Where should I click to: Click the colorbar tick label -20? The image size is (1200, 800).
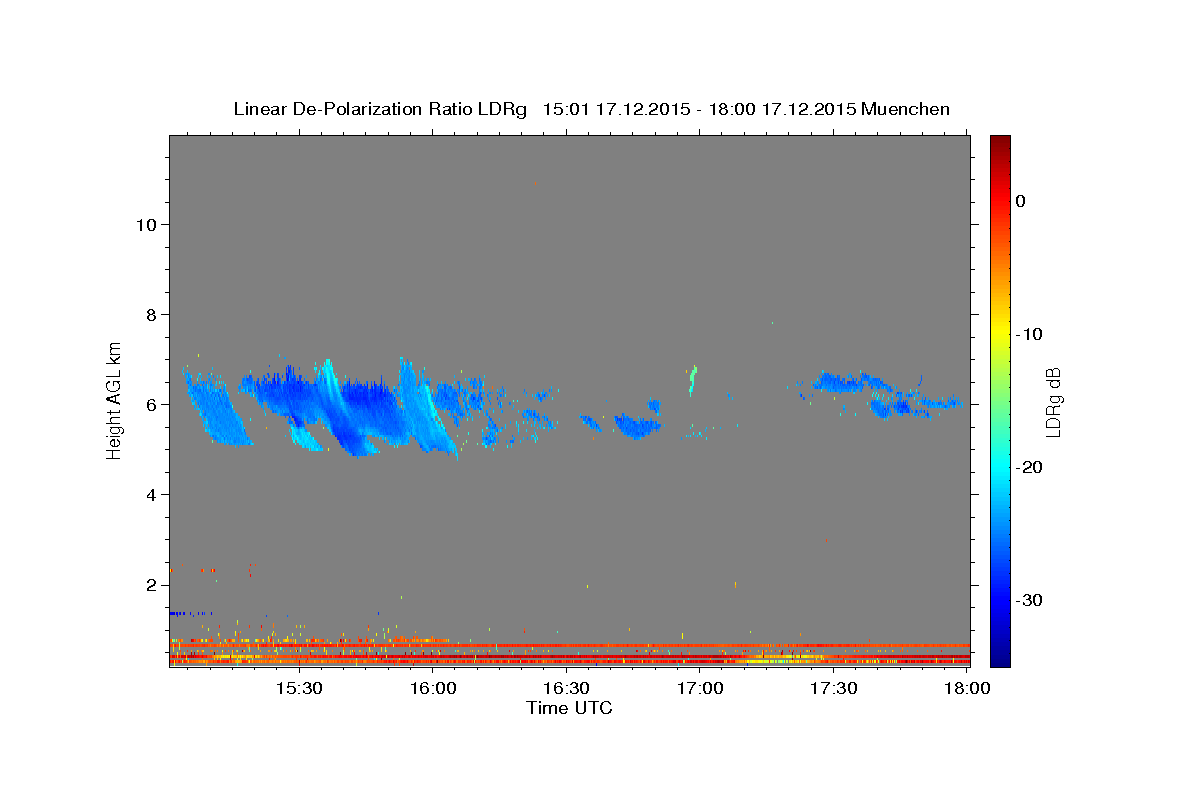(1029, 467)
